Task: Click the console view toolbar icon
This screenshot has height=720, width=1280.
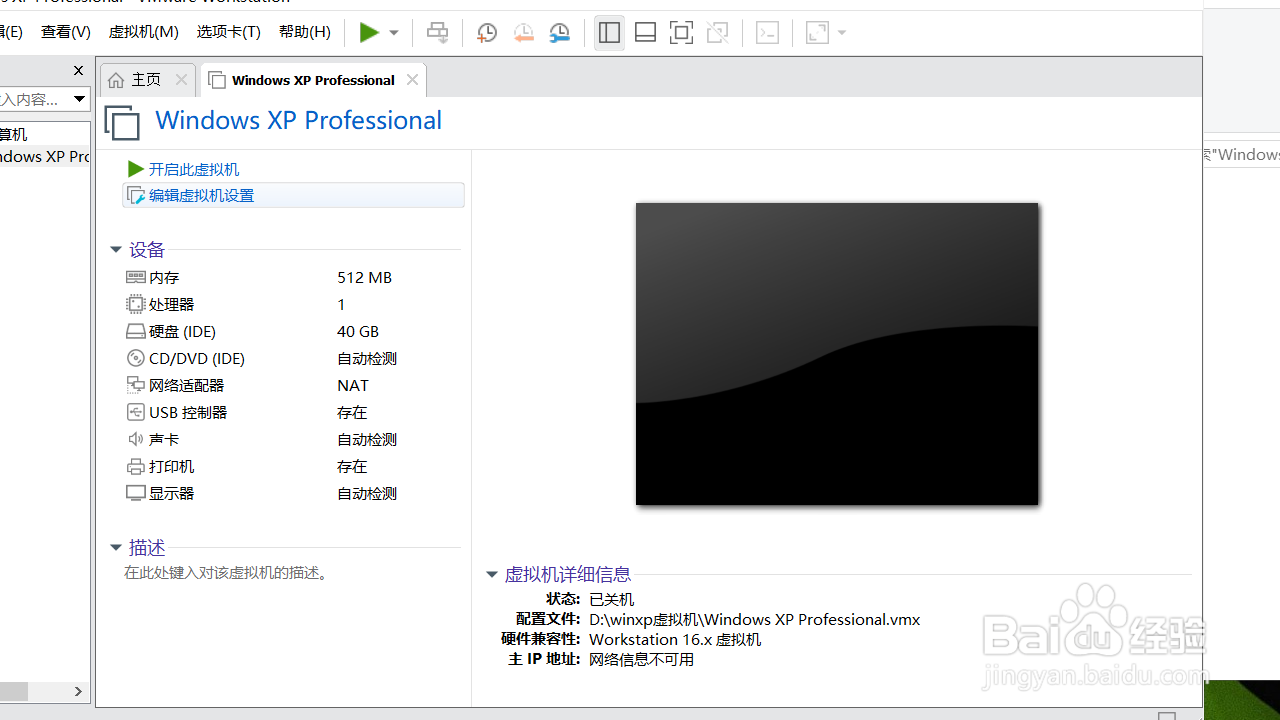Action: [x=767, y=33]
